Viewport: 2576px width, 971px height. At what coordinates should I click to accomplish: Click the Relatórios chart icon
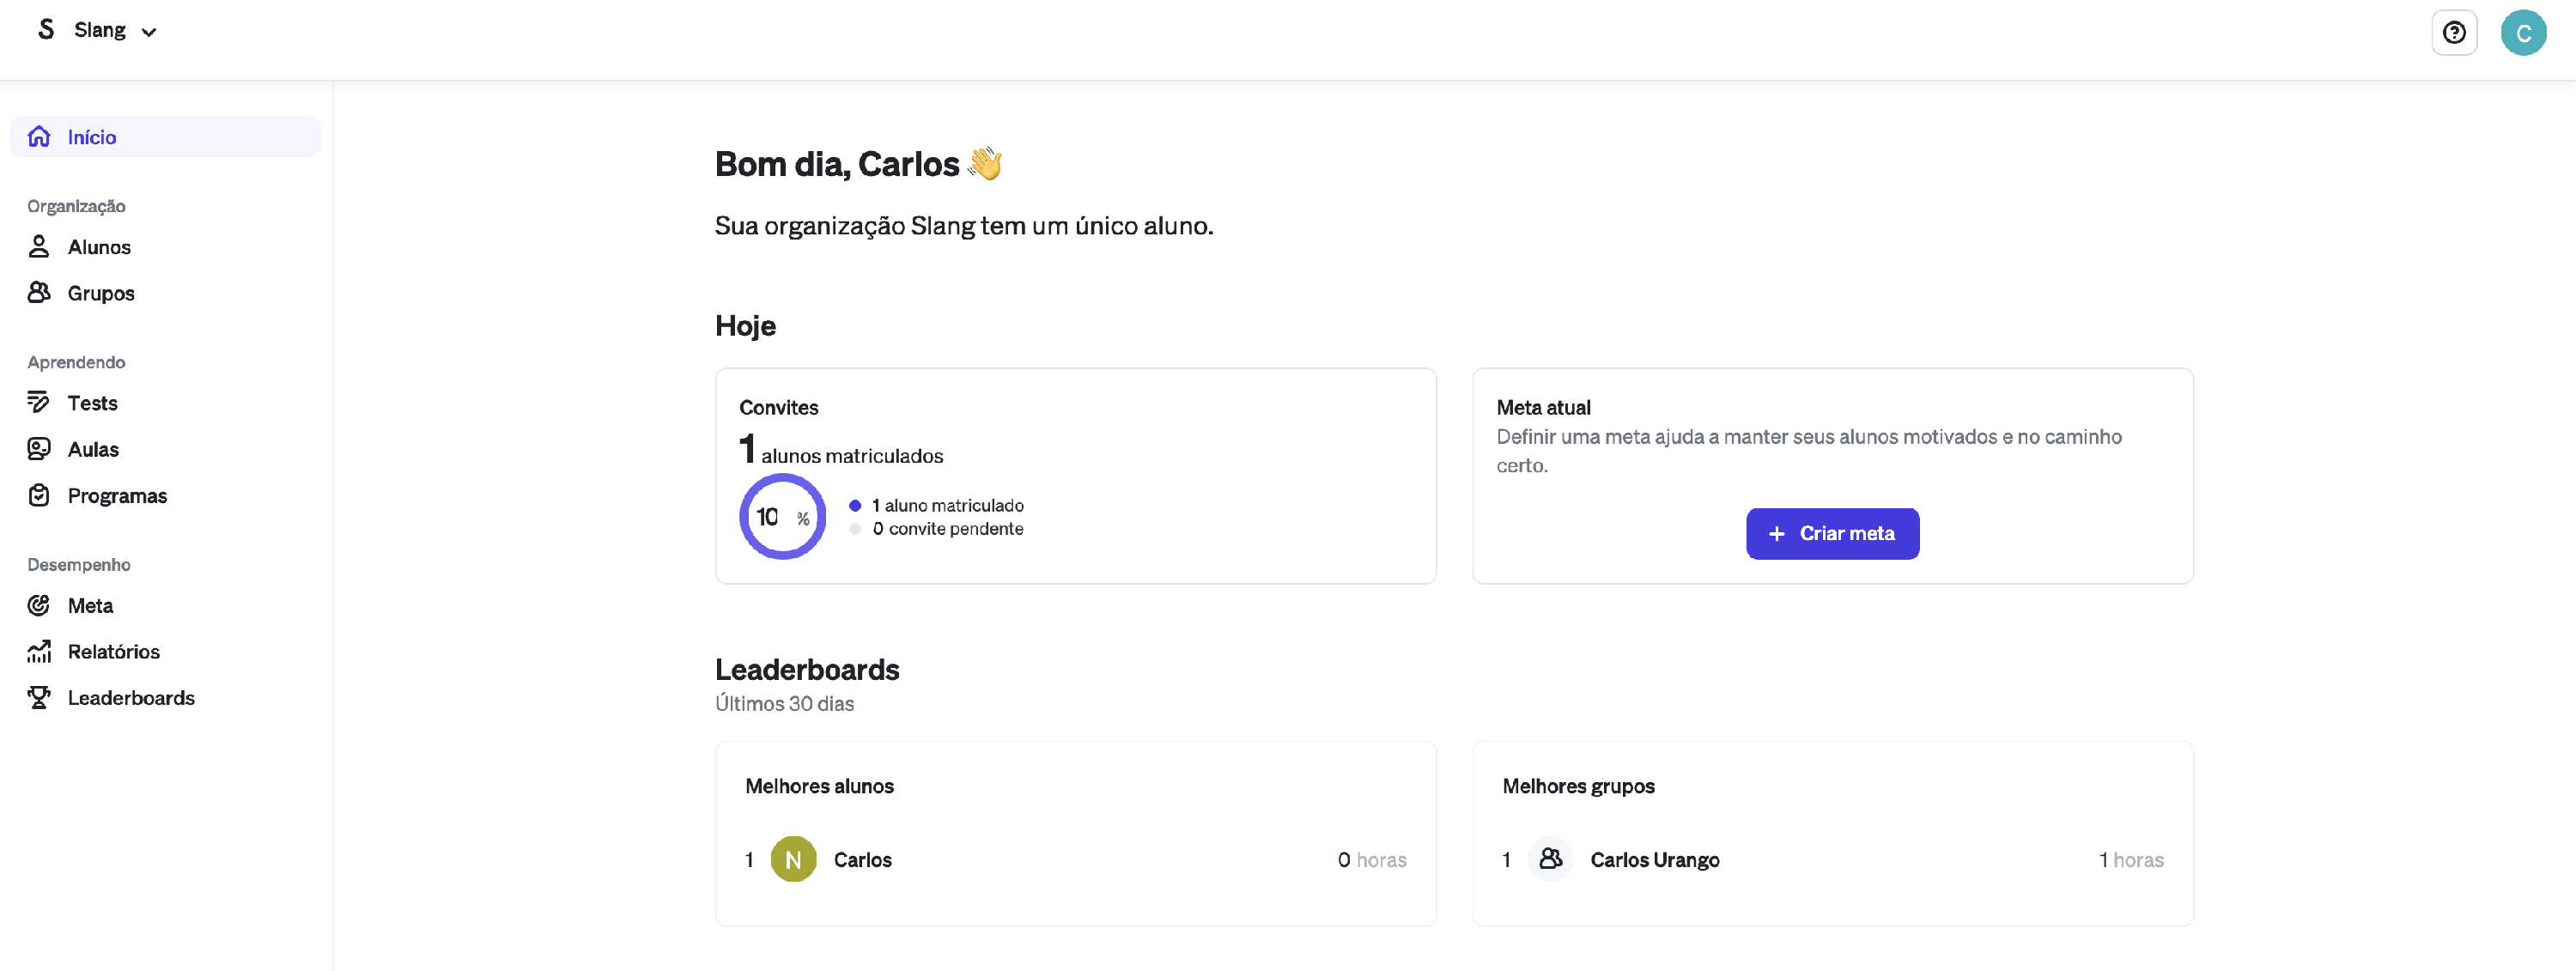pos(39,652)
